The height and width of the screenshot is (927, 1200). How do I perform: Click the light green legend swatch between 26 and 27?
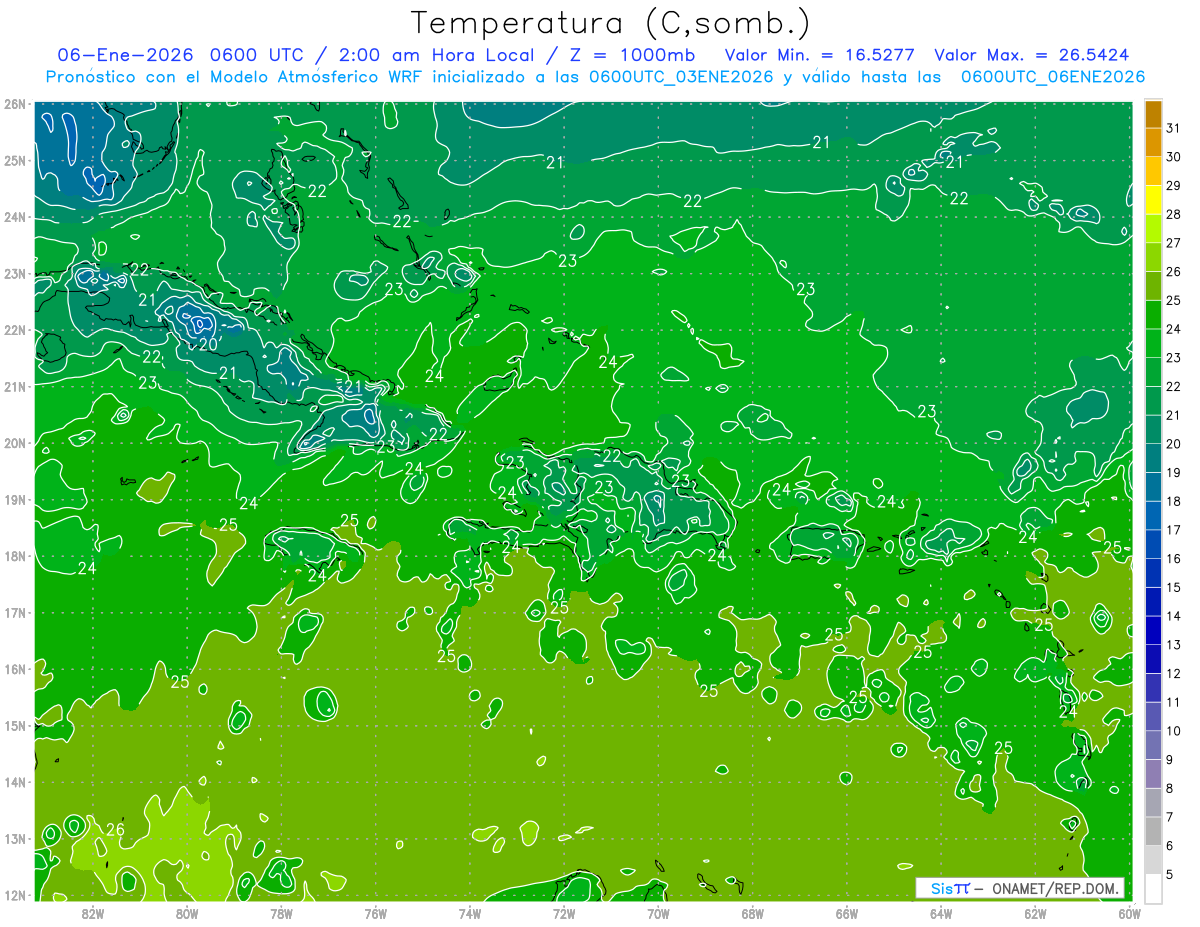click(x=1153, y=258)
